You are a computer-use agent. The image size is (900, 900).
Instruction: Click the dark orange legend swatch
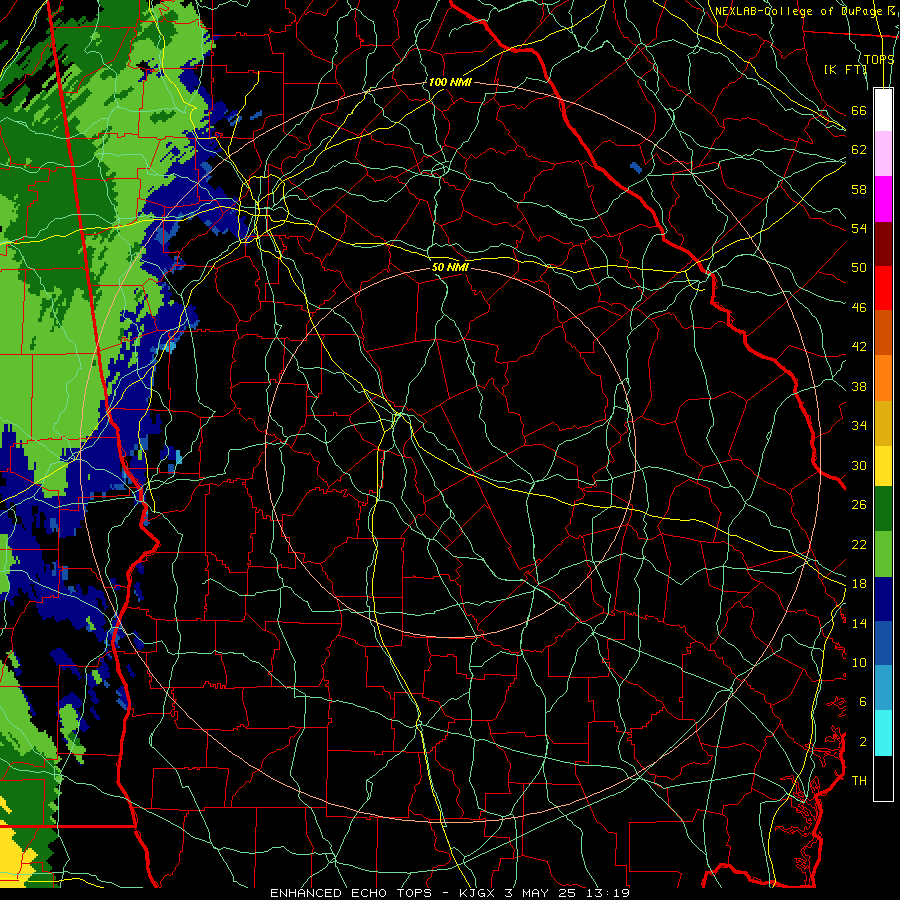pyautogui.click(x=883, y=332)
